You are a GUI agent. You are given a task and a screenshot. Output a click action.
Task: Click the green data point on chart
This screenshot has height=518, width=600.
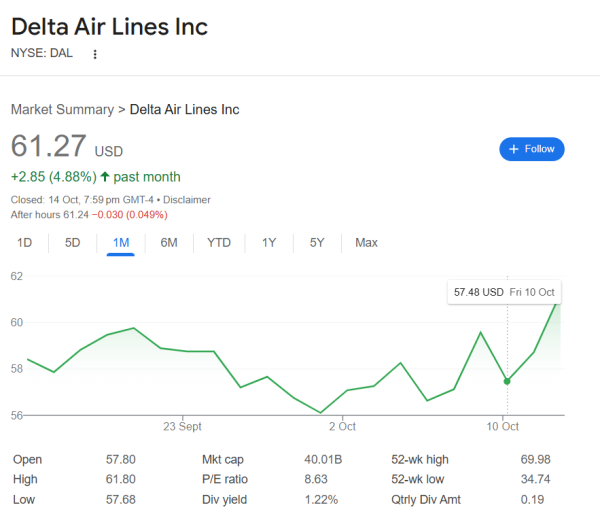pyautogui.click(x=507, y=381)
